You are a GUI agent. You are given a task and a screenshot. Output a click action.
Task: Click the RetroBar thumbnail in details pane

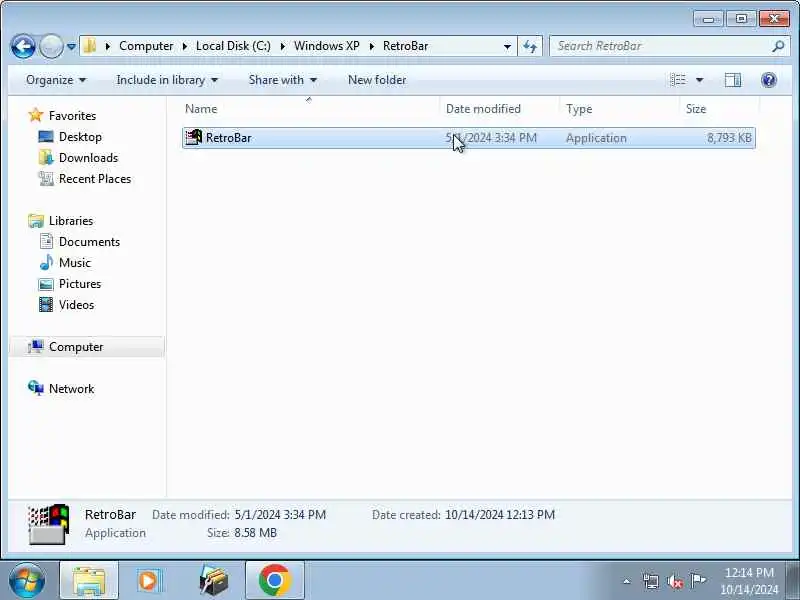tap(48, 524)
